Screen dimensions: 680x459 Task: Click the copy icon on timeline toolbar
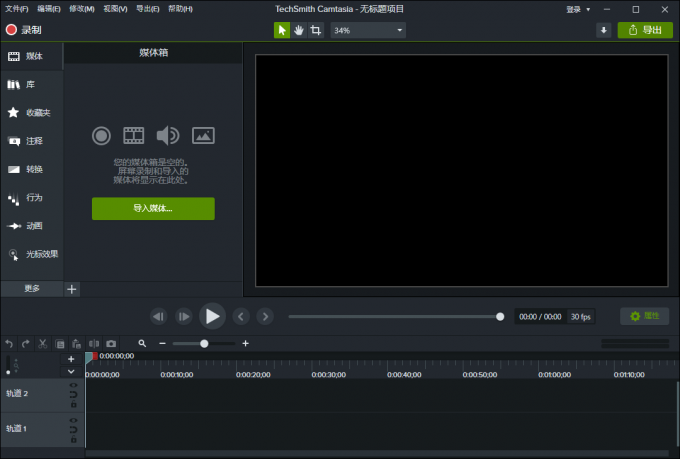[60, 344]
